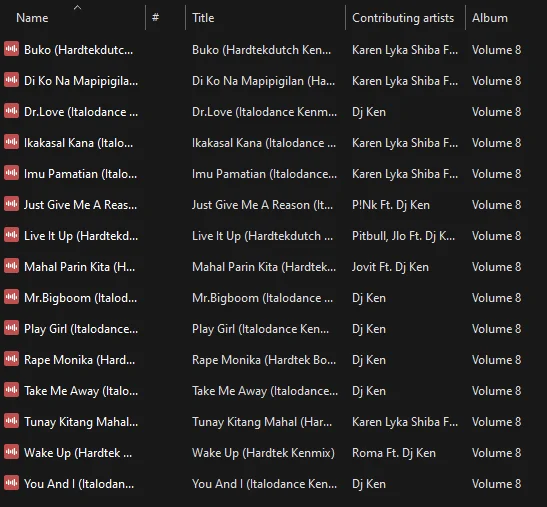Select file name Live It Up (Hardtekd...
Viewport: 547px width, 507px height.
[x=81, y=236]
